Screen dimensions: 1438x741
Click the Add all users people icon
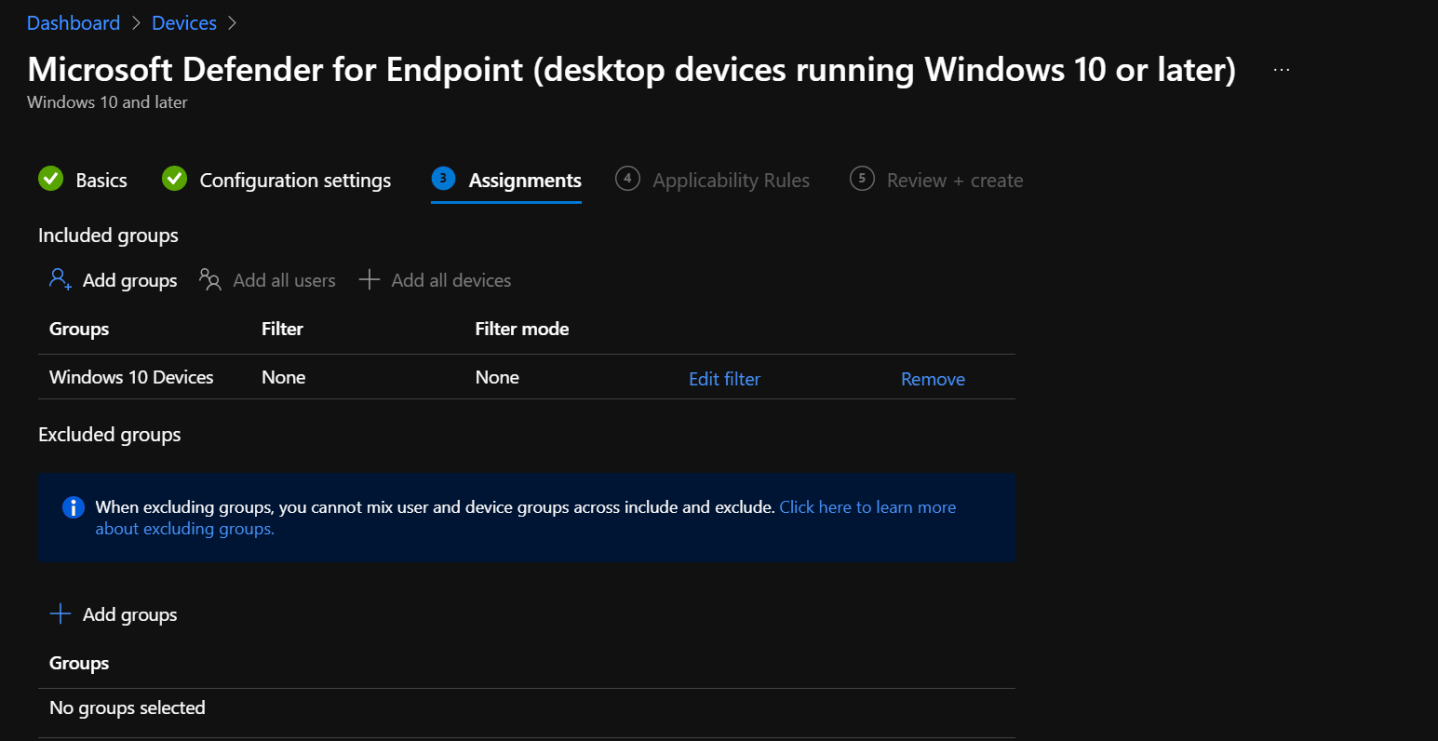(210, 279)
